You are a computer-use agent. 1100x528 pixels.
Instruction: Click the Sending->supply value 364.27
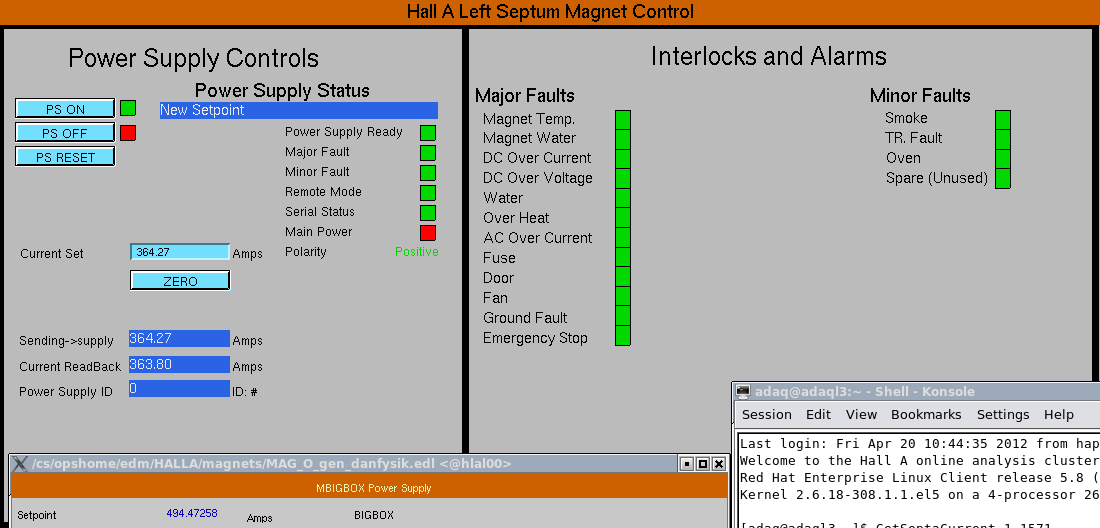180,339
